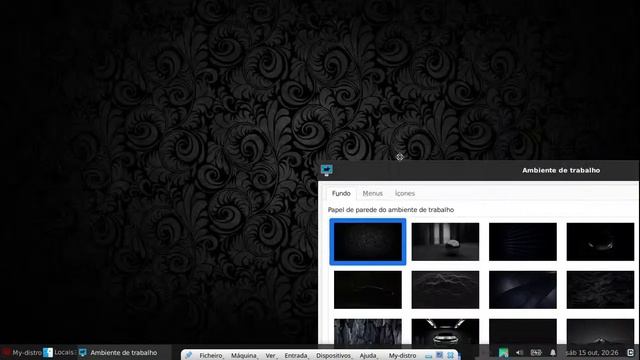Choose the dark car headlight wallpaper
This screenshot has height=360, width=640.
point(600,242)
